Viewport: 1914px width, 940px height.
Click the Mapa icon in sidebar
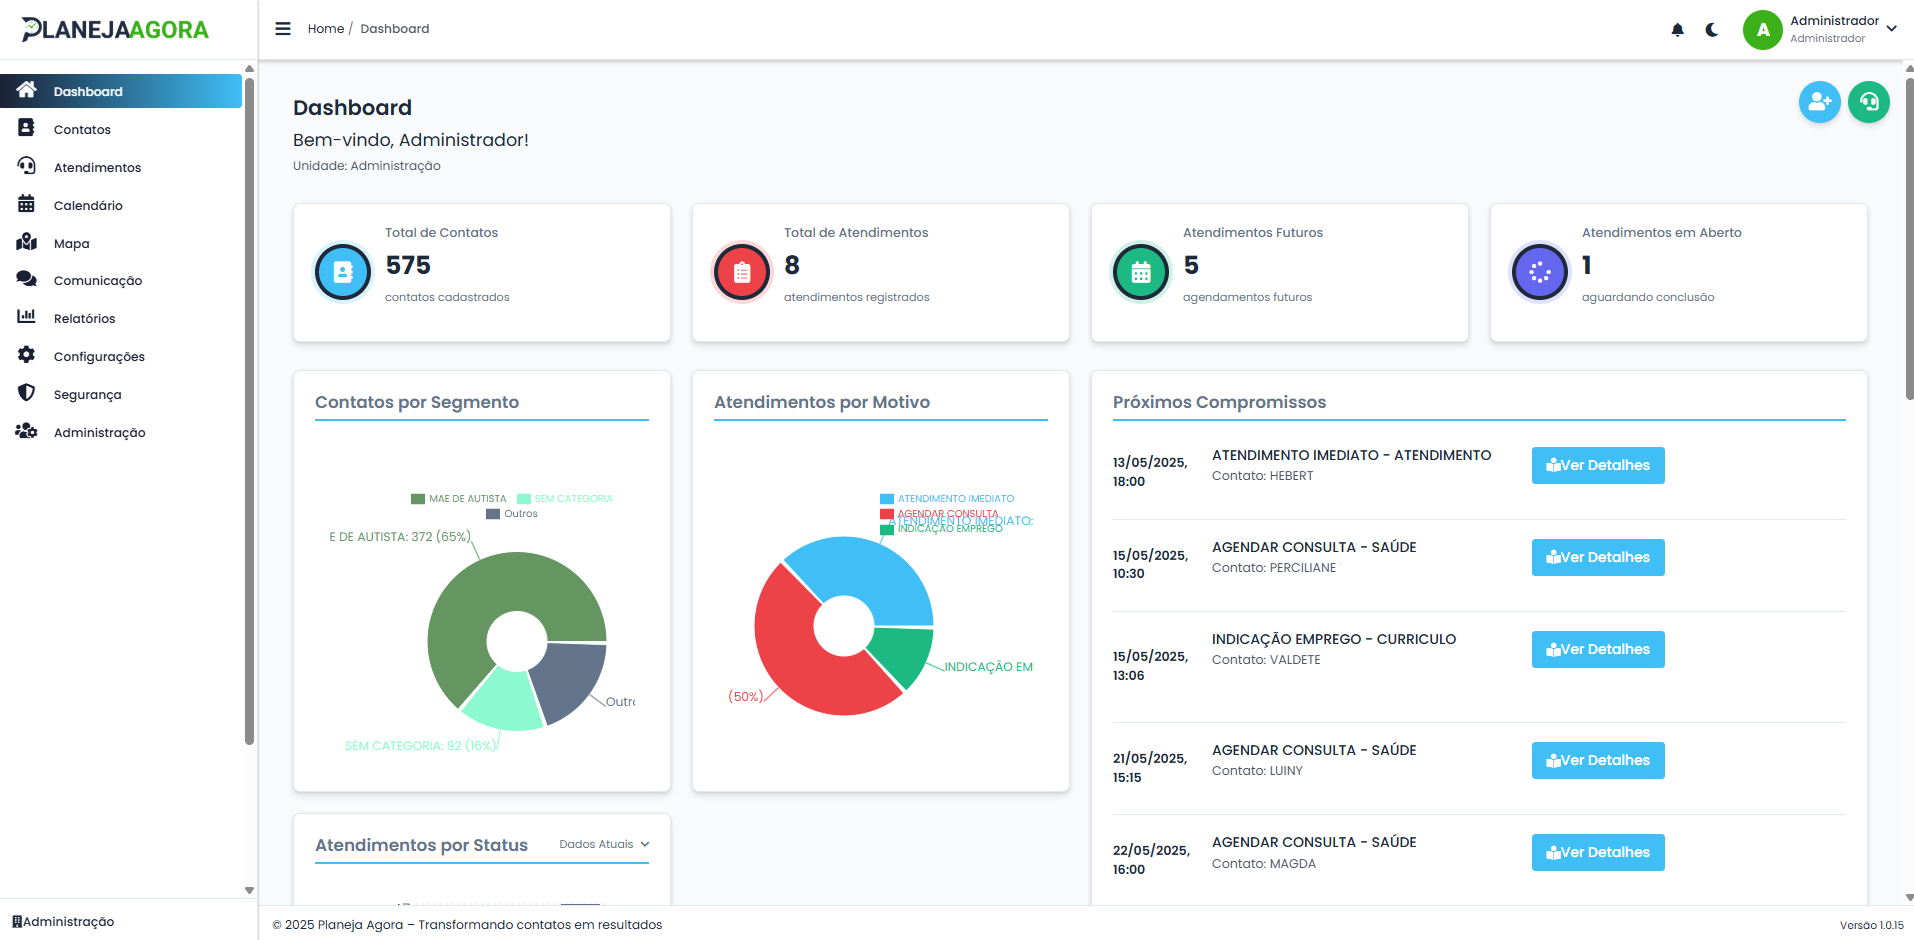click(27, 242)
